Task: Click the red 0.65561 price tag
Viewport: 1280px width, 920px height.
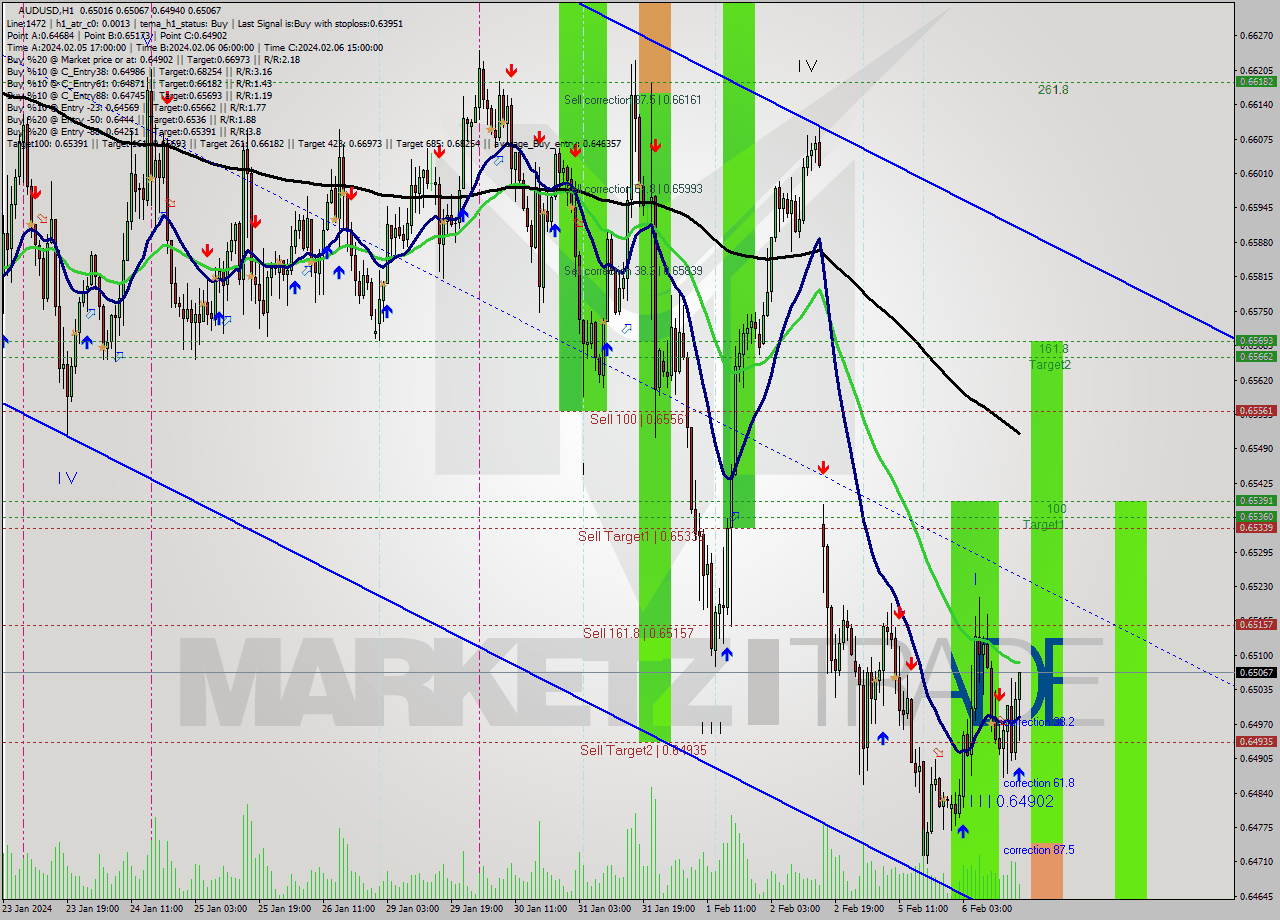Action: click(x=1255, y=410)
